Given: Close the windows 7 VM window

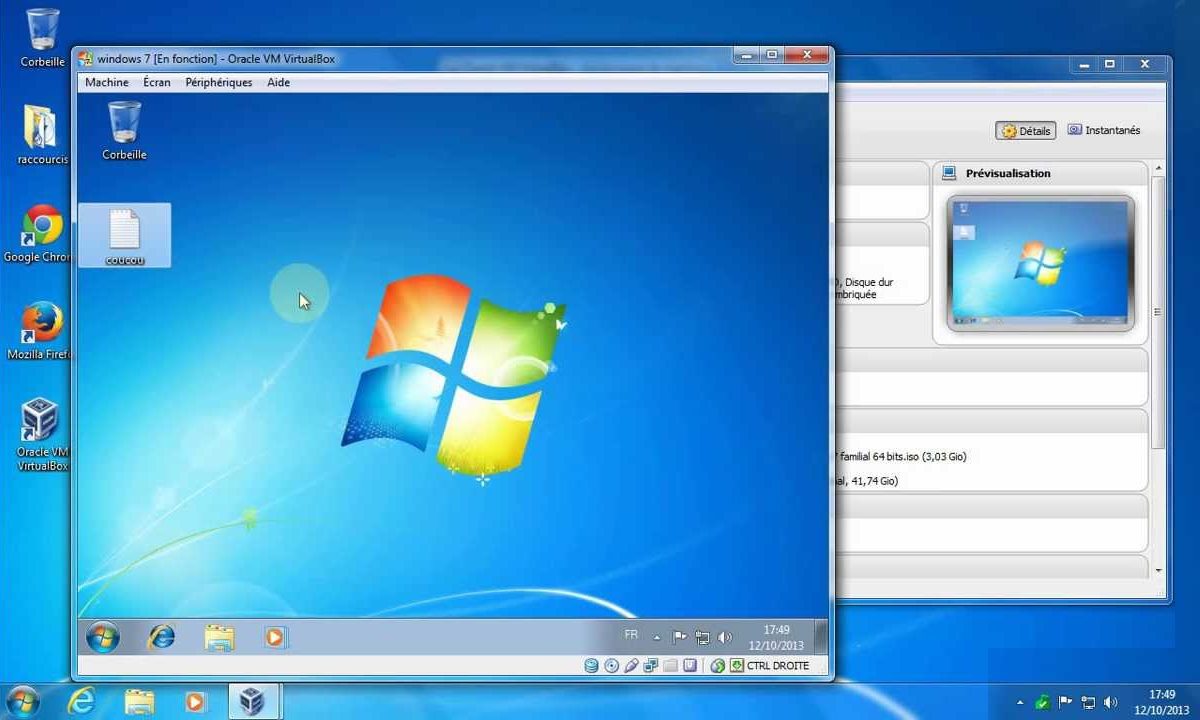Looking at the screenshot, I should point(806,55).
